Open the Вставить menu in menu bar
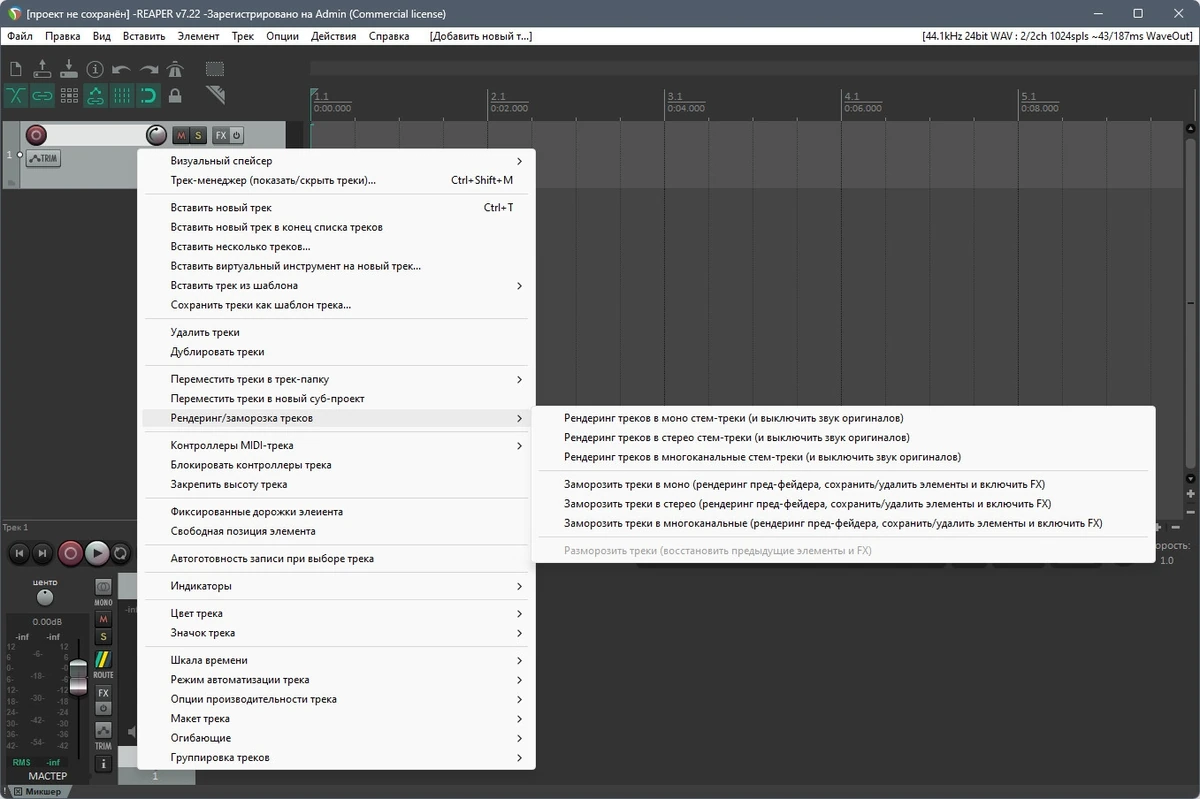1200x799 pixels. click(x=144, y=36)
